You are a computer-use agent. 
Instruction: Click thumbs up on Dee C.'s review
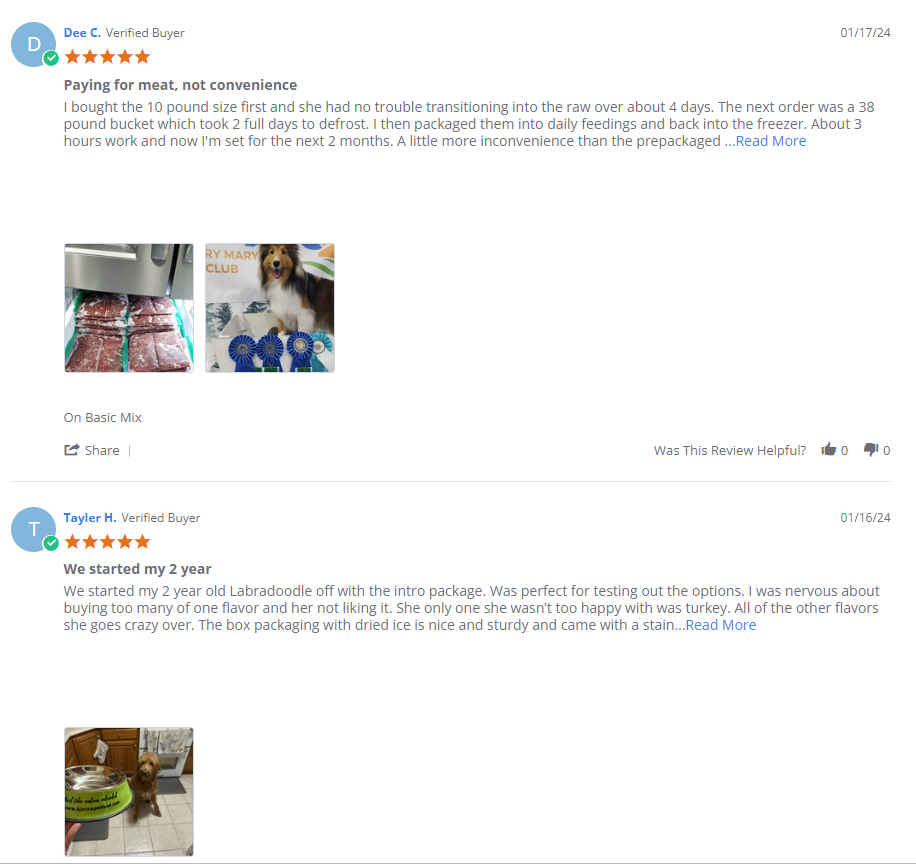[x=828, y=449]
